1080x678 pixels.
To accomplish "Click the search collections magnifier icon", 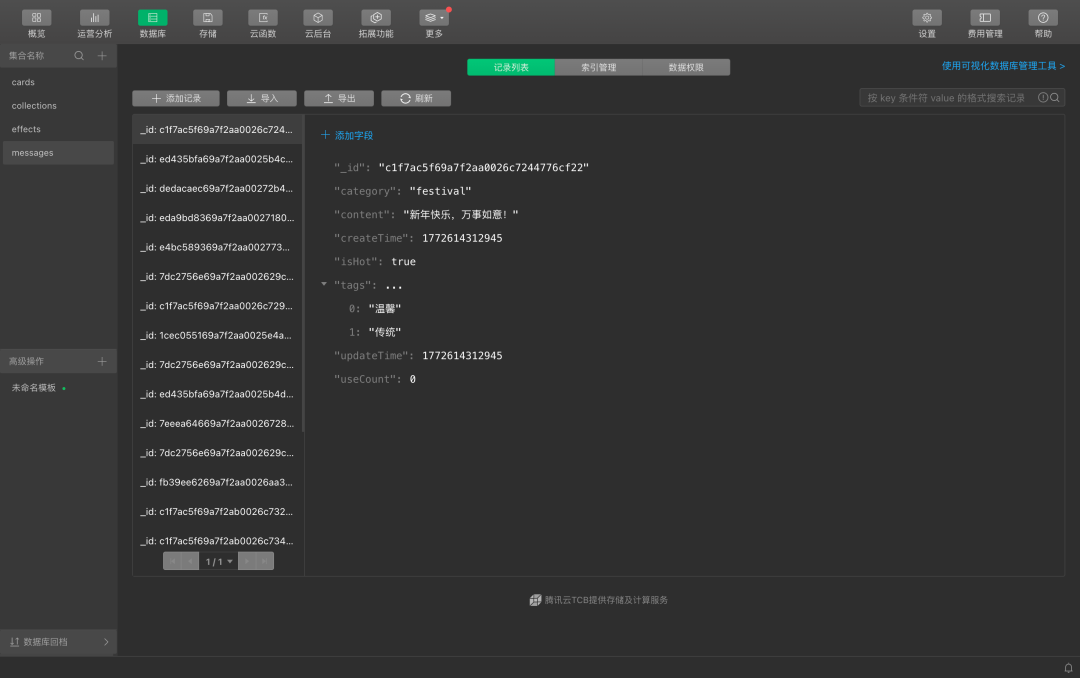I will point(80,56).
